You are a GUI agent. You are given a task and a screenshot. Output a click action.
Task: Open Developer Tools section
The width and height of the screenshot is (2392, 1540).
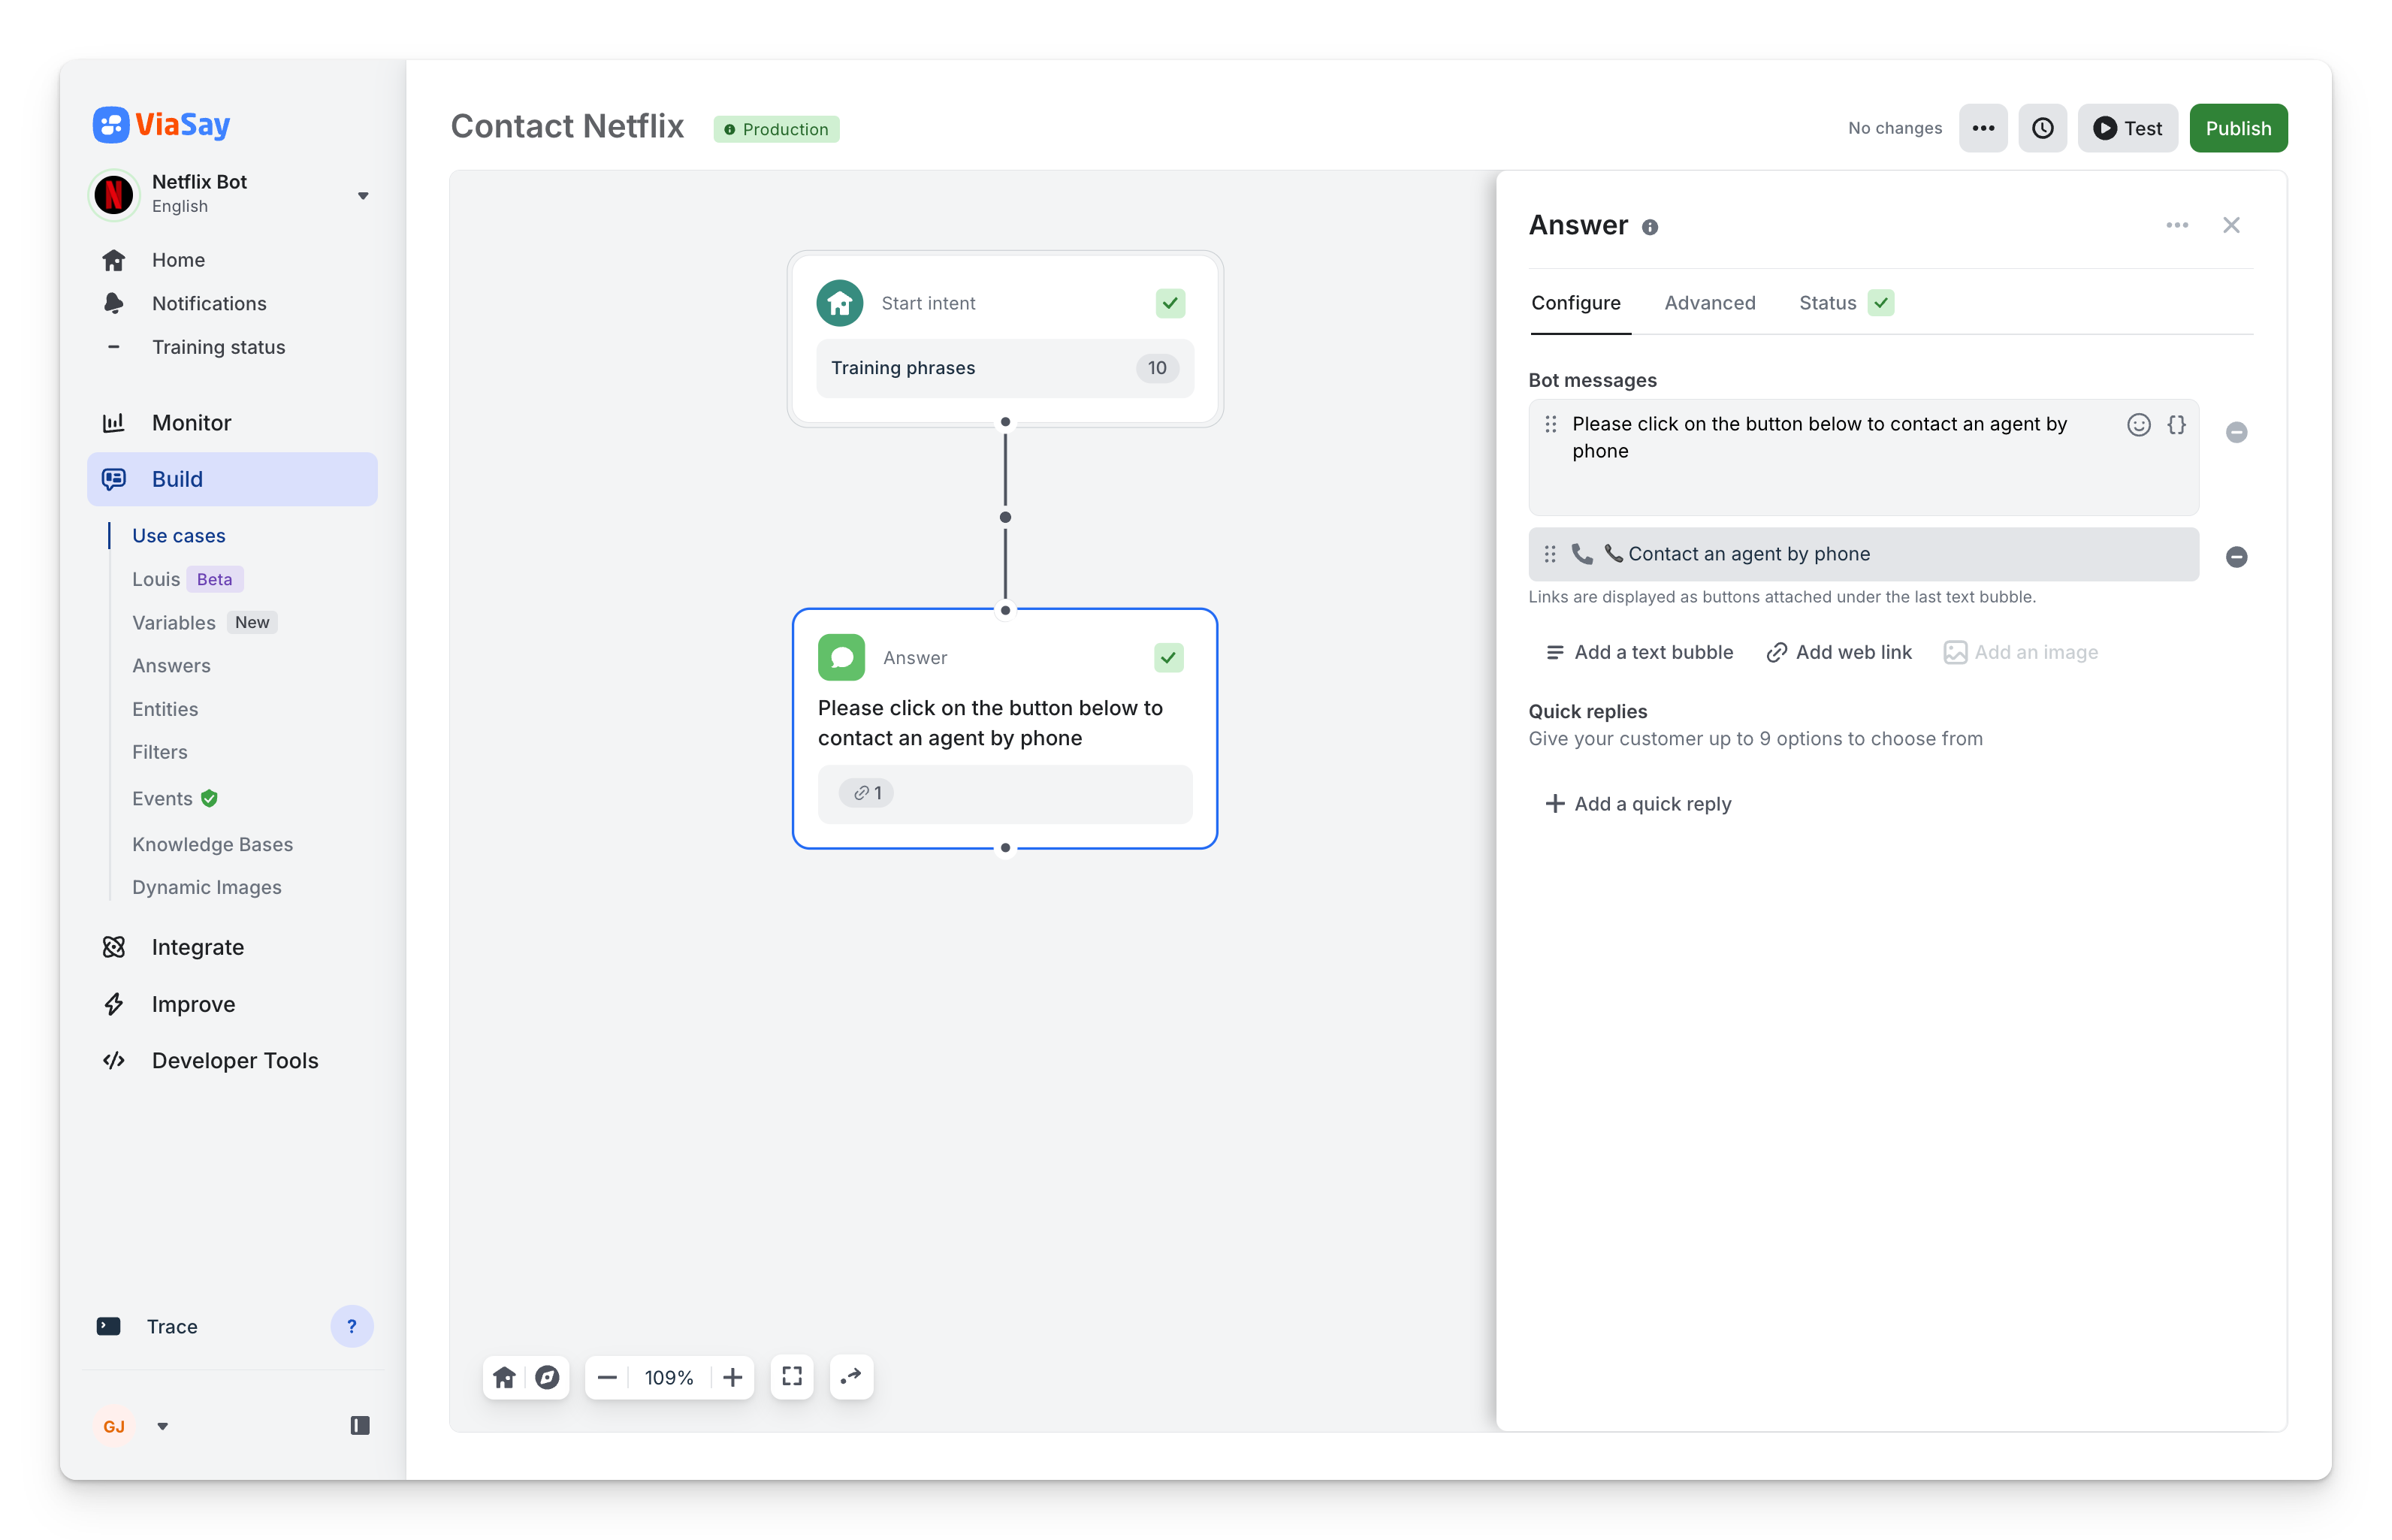point(235,1060)
